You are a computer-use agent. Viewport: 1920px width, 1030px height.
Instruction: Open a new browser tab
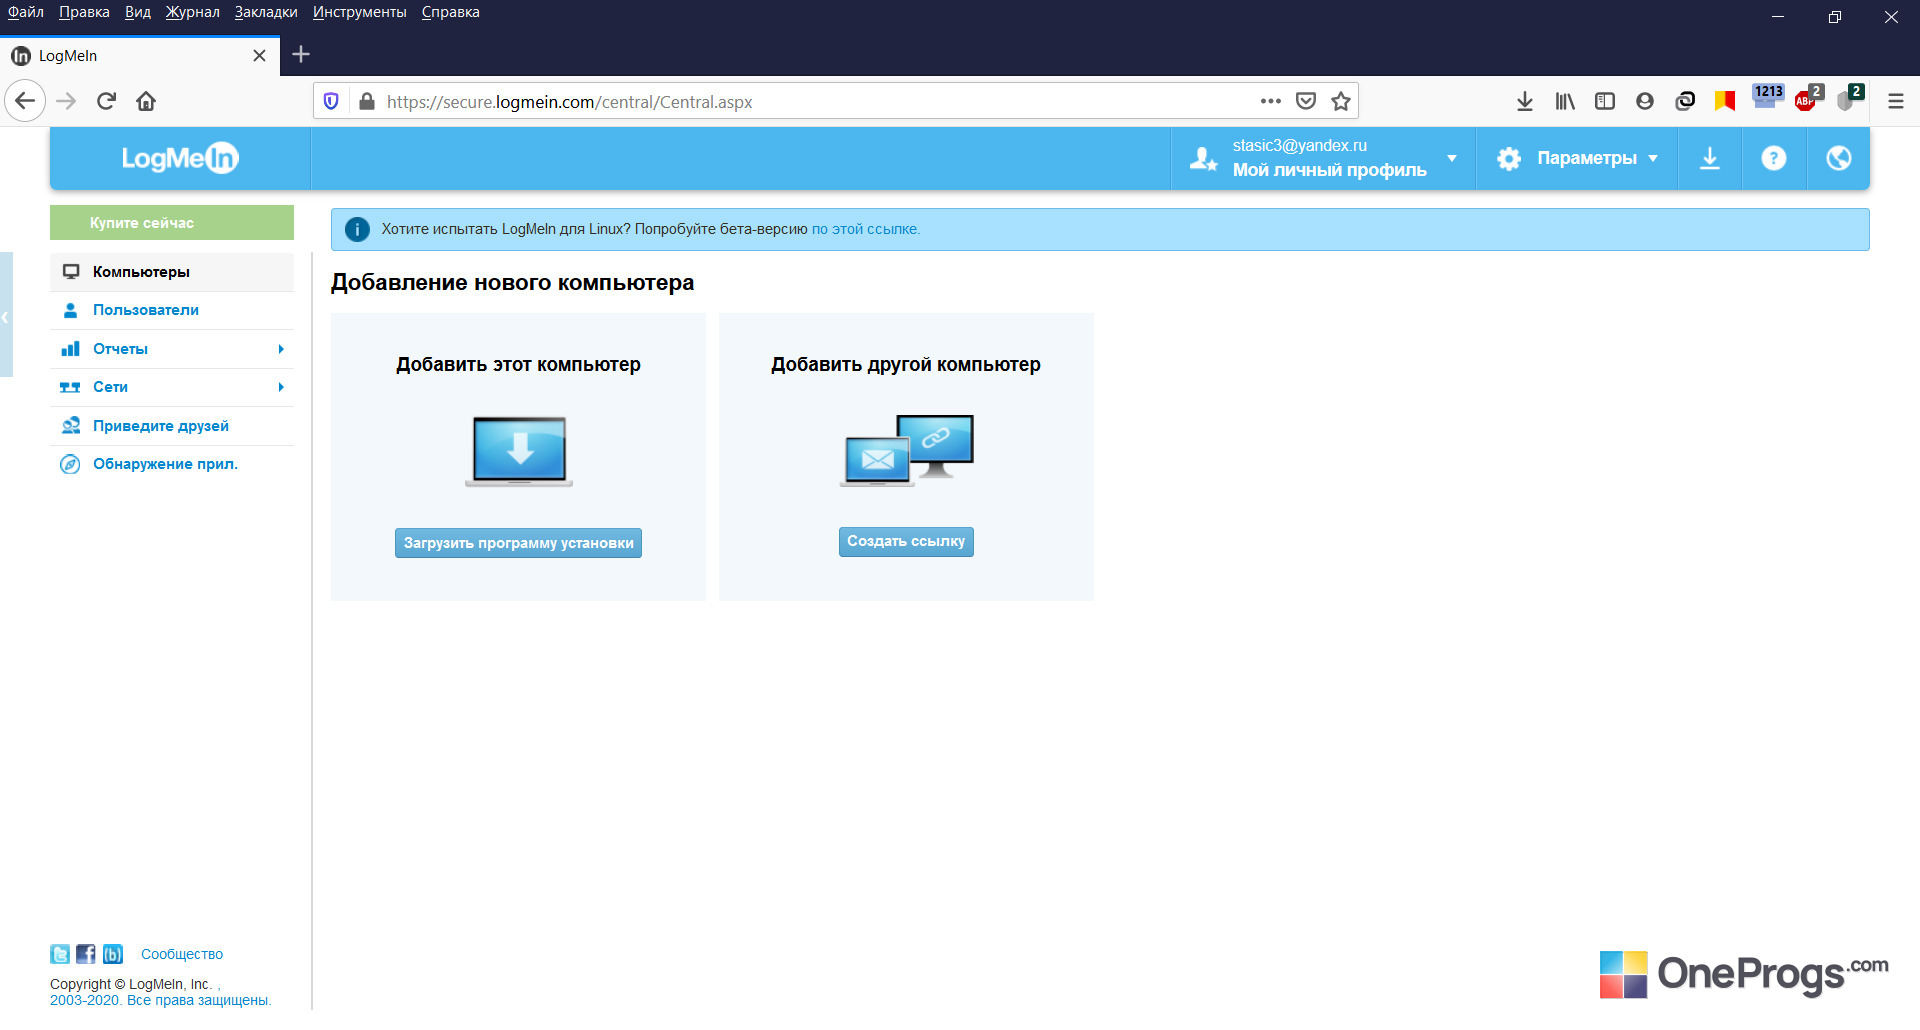301,55
